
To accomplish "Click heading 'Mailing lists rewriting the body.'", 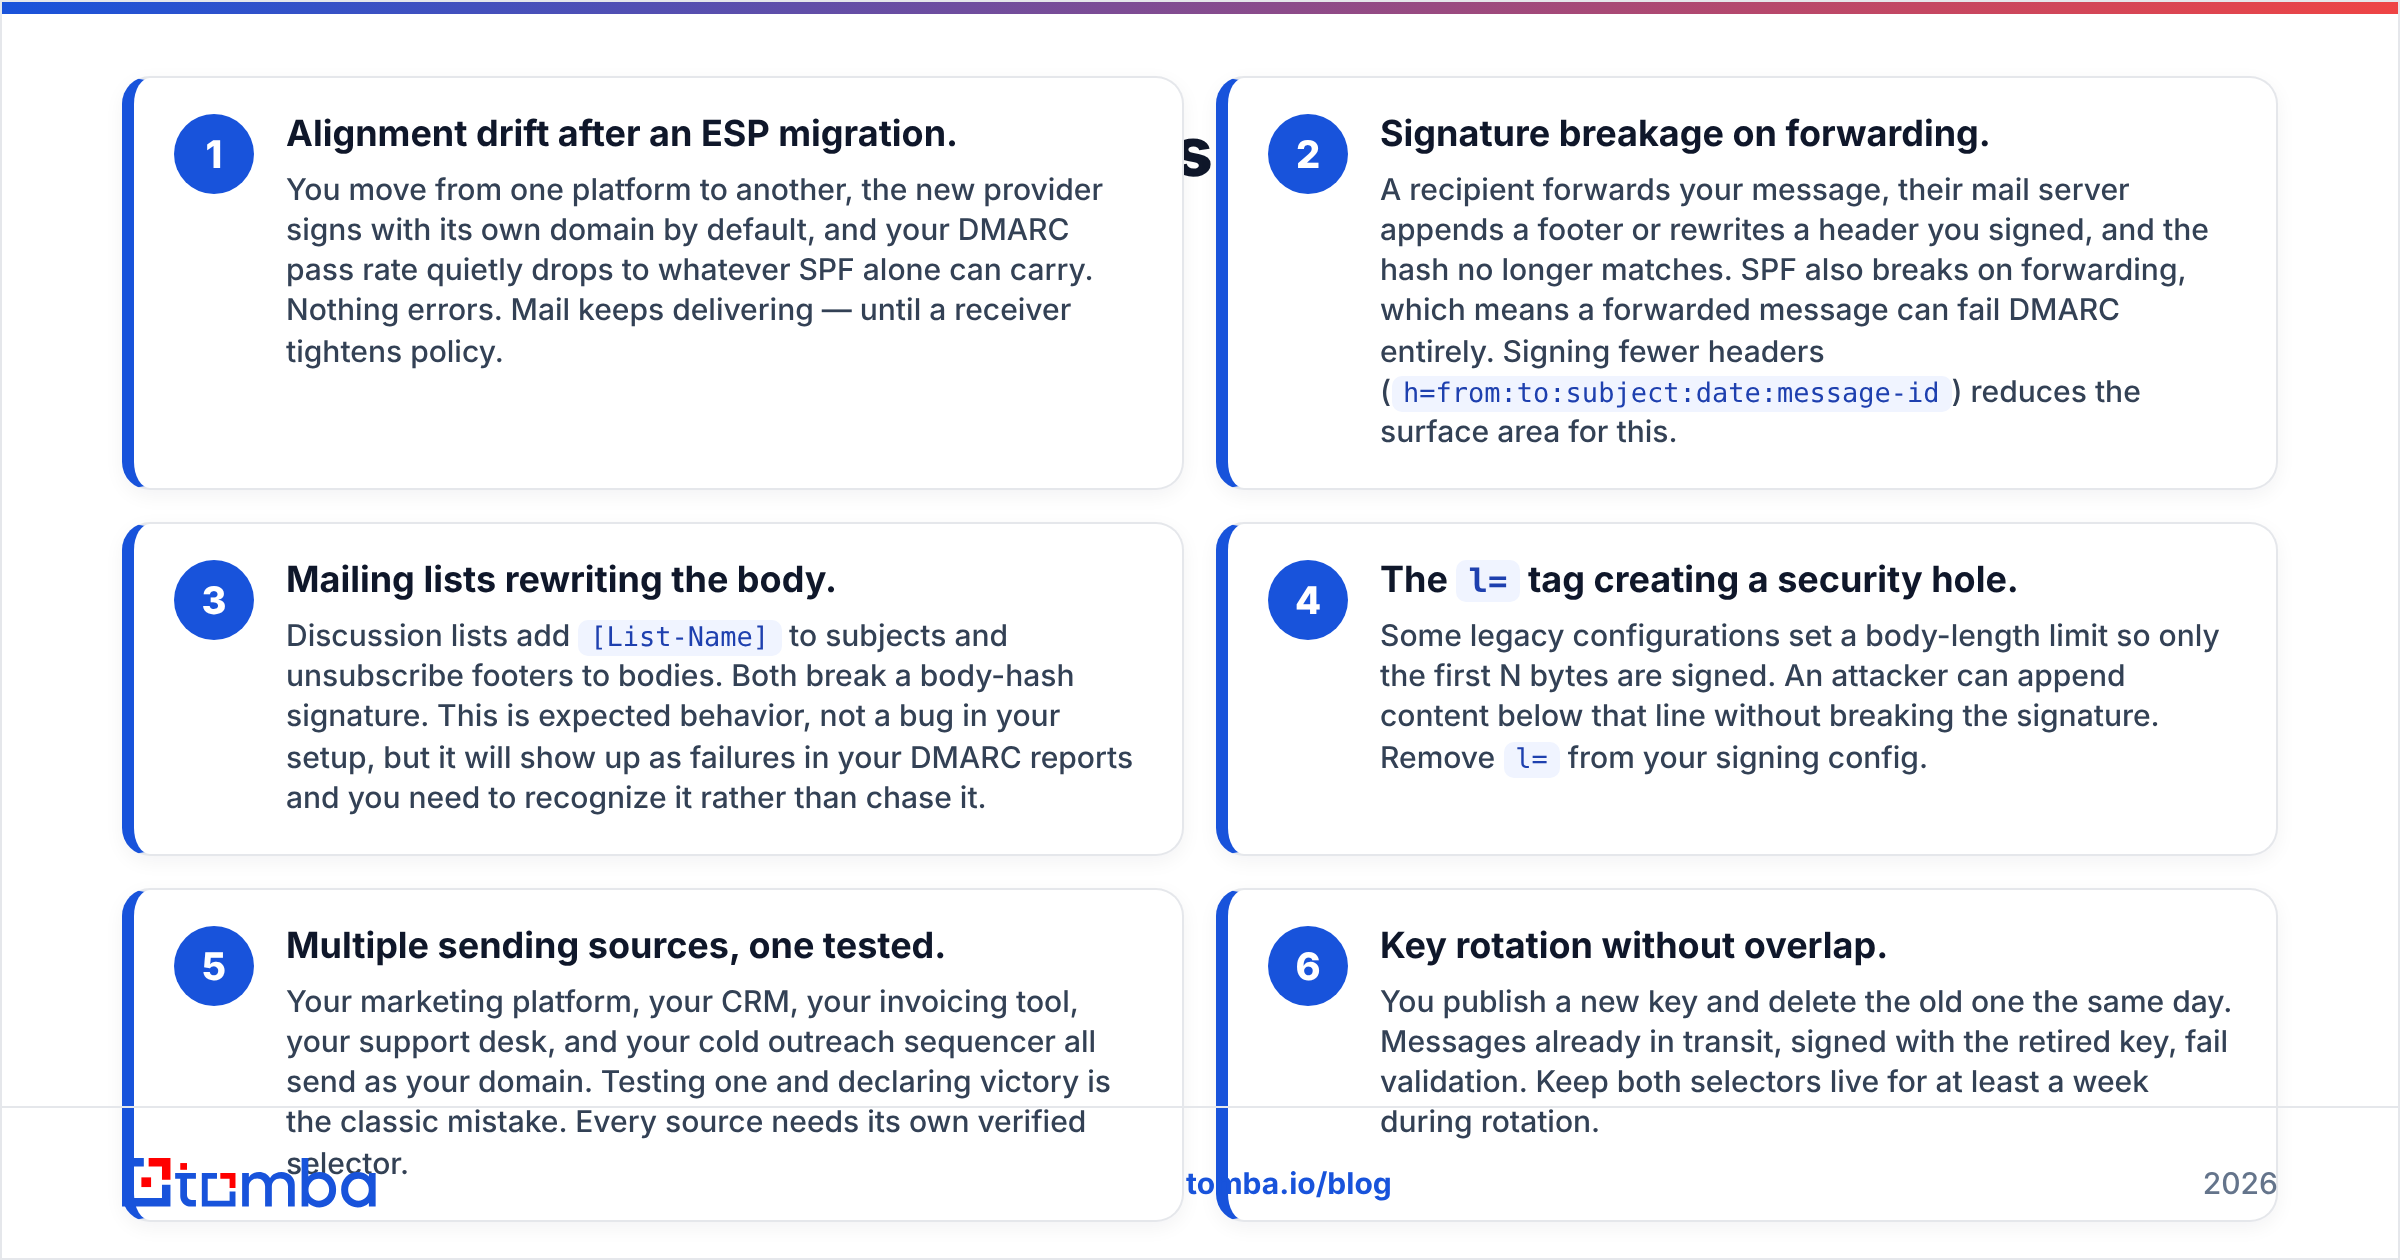I will [x=560, y=580].
